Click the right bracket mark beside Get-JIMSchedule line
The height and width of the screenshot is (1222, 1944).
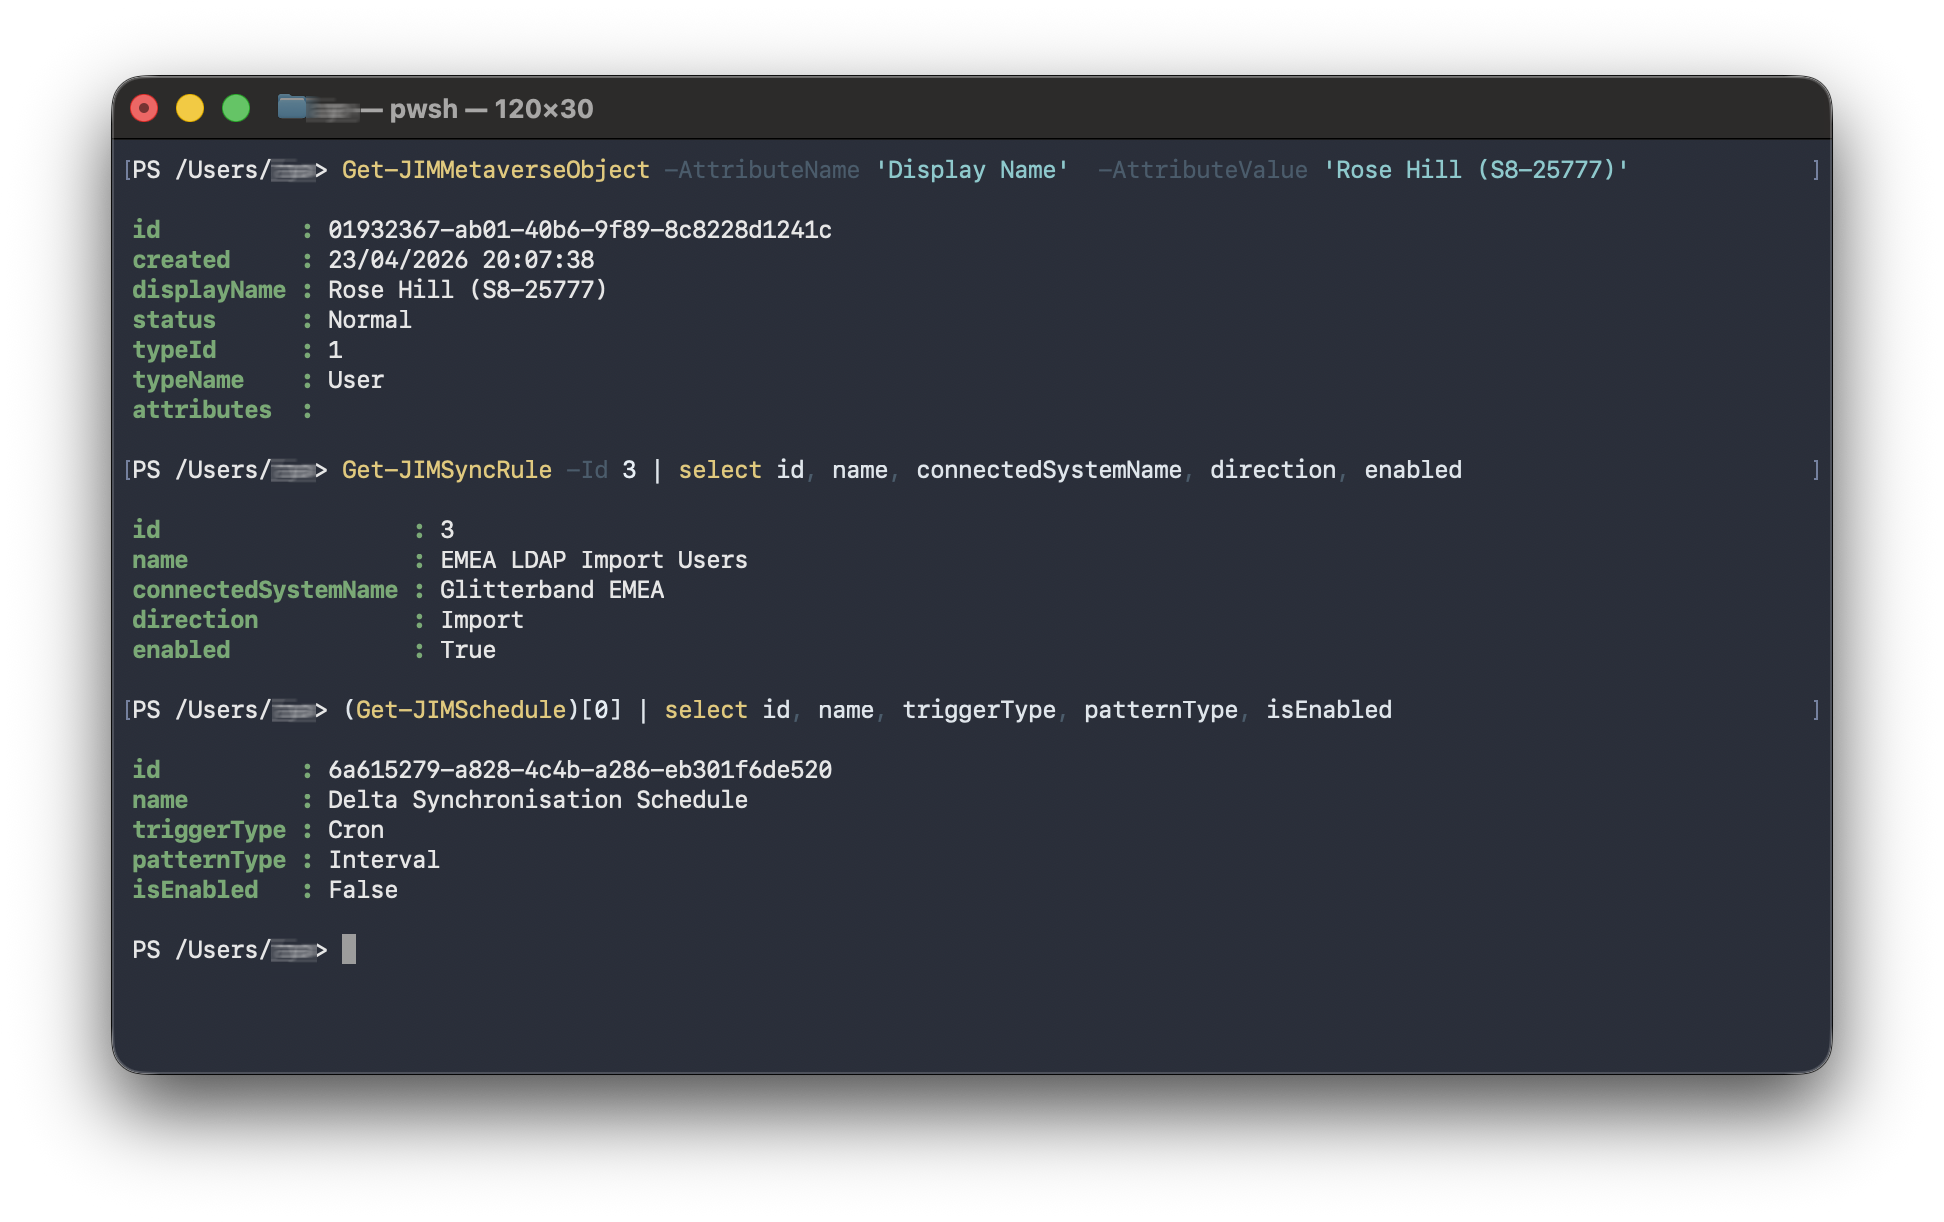[1815, 710]
